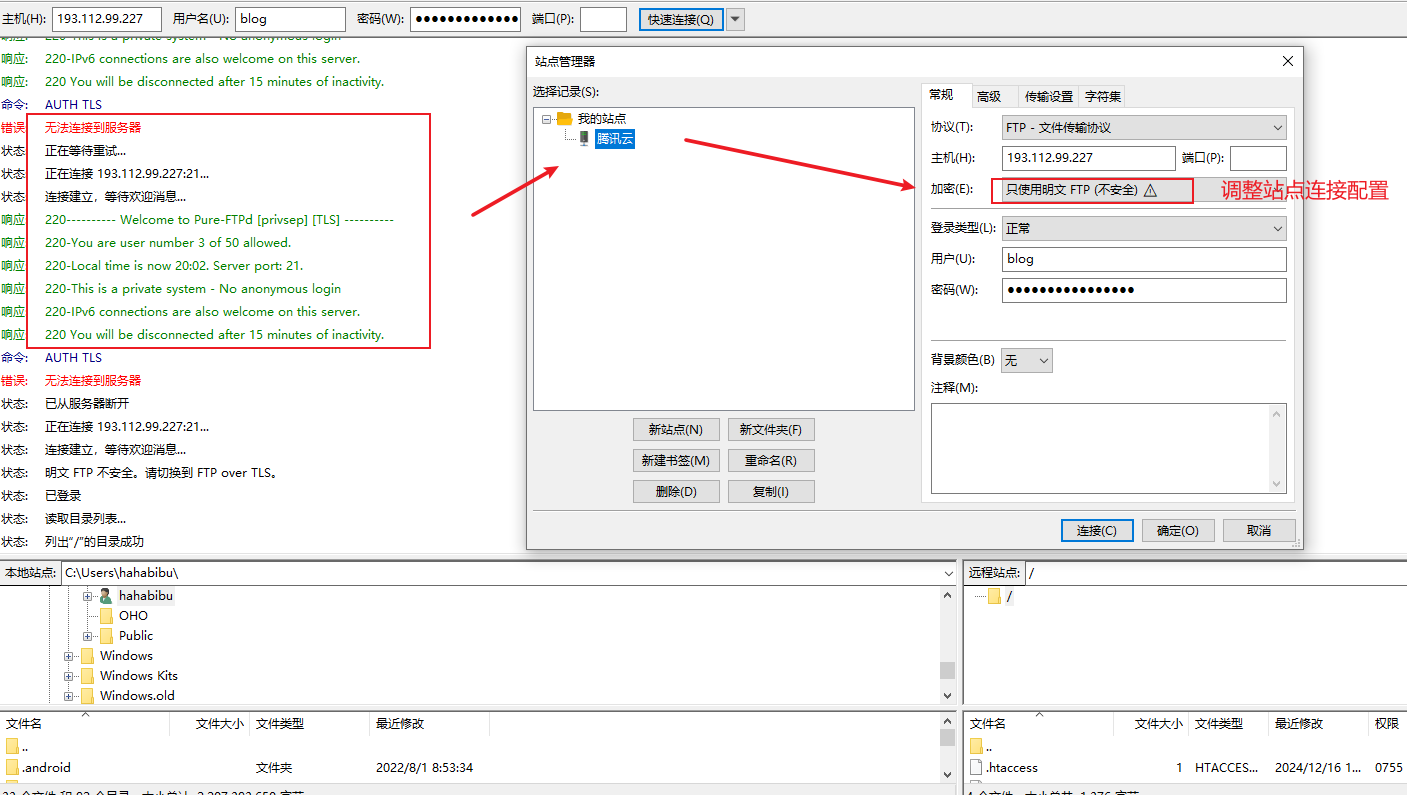Select the Windows Kits folder icon
This screenshot has height=795, width=1407.
(87, 676)
